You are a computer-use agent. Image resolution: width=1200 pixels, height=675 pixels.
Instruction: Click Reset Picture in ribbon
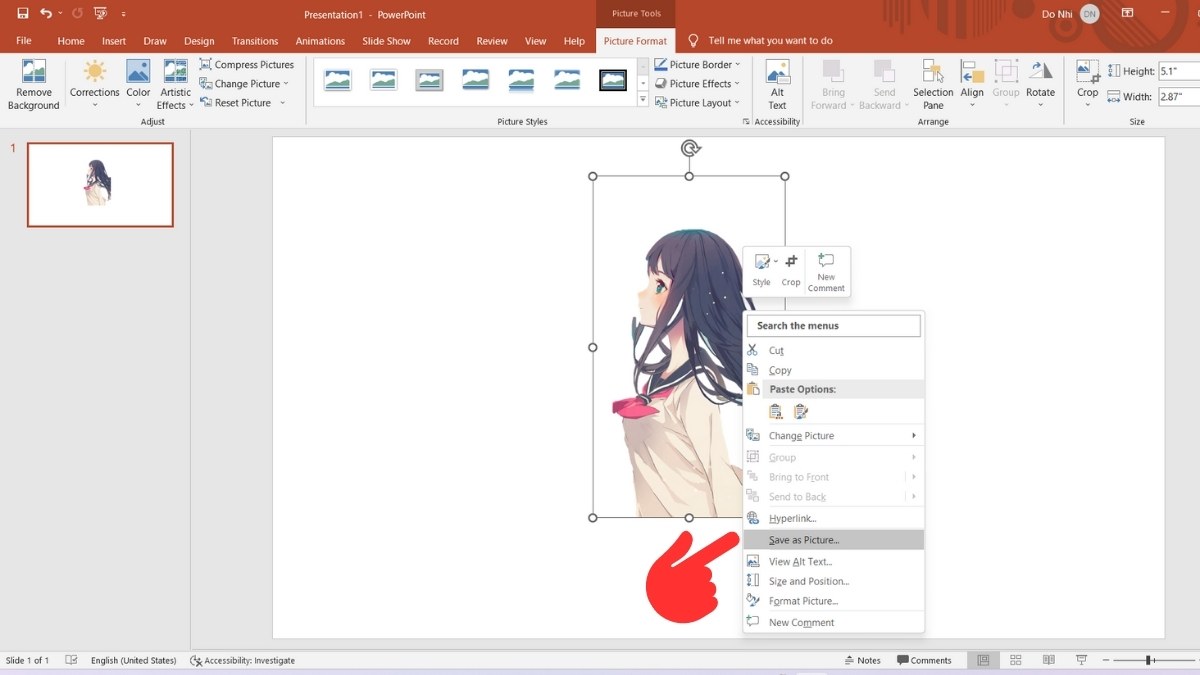(x=242, y=103)
